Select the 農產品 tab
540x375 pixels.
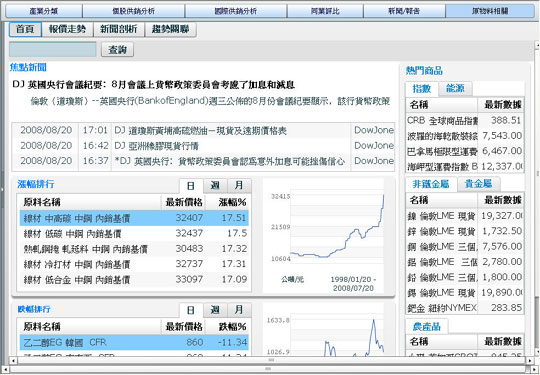click(x=427, y=326)
